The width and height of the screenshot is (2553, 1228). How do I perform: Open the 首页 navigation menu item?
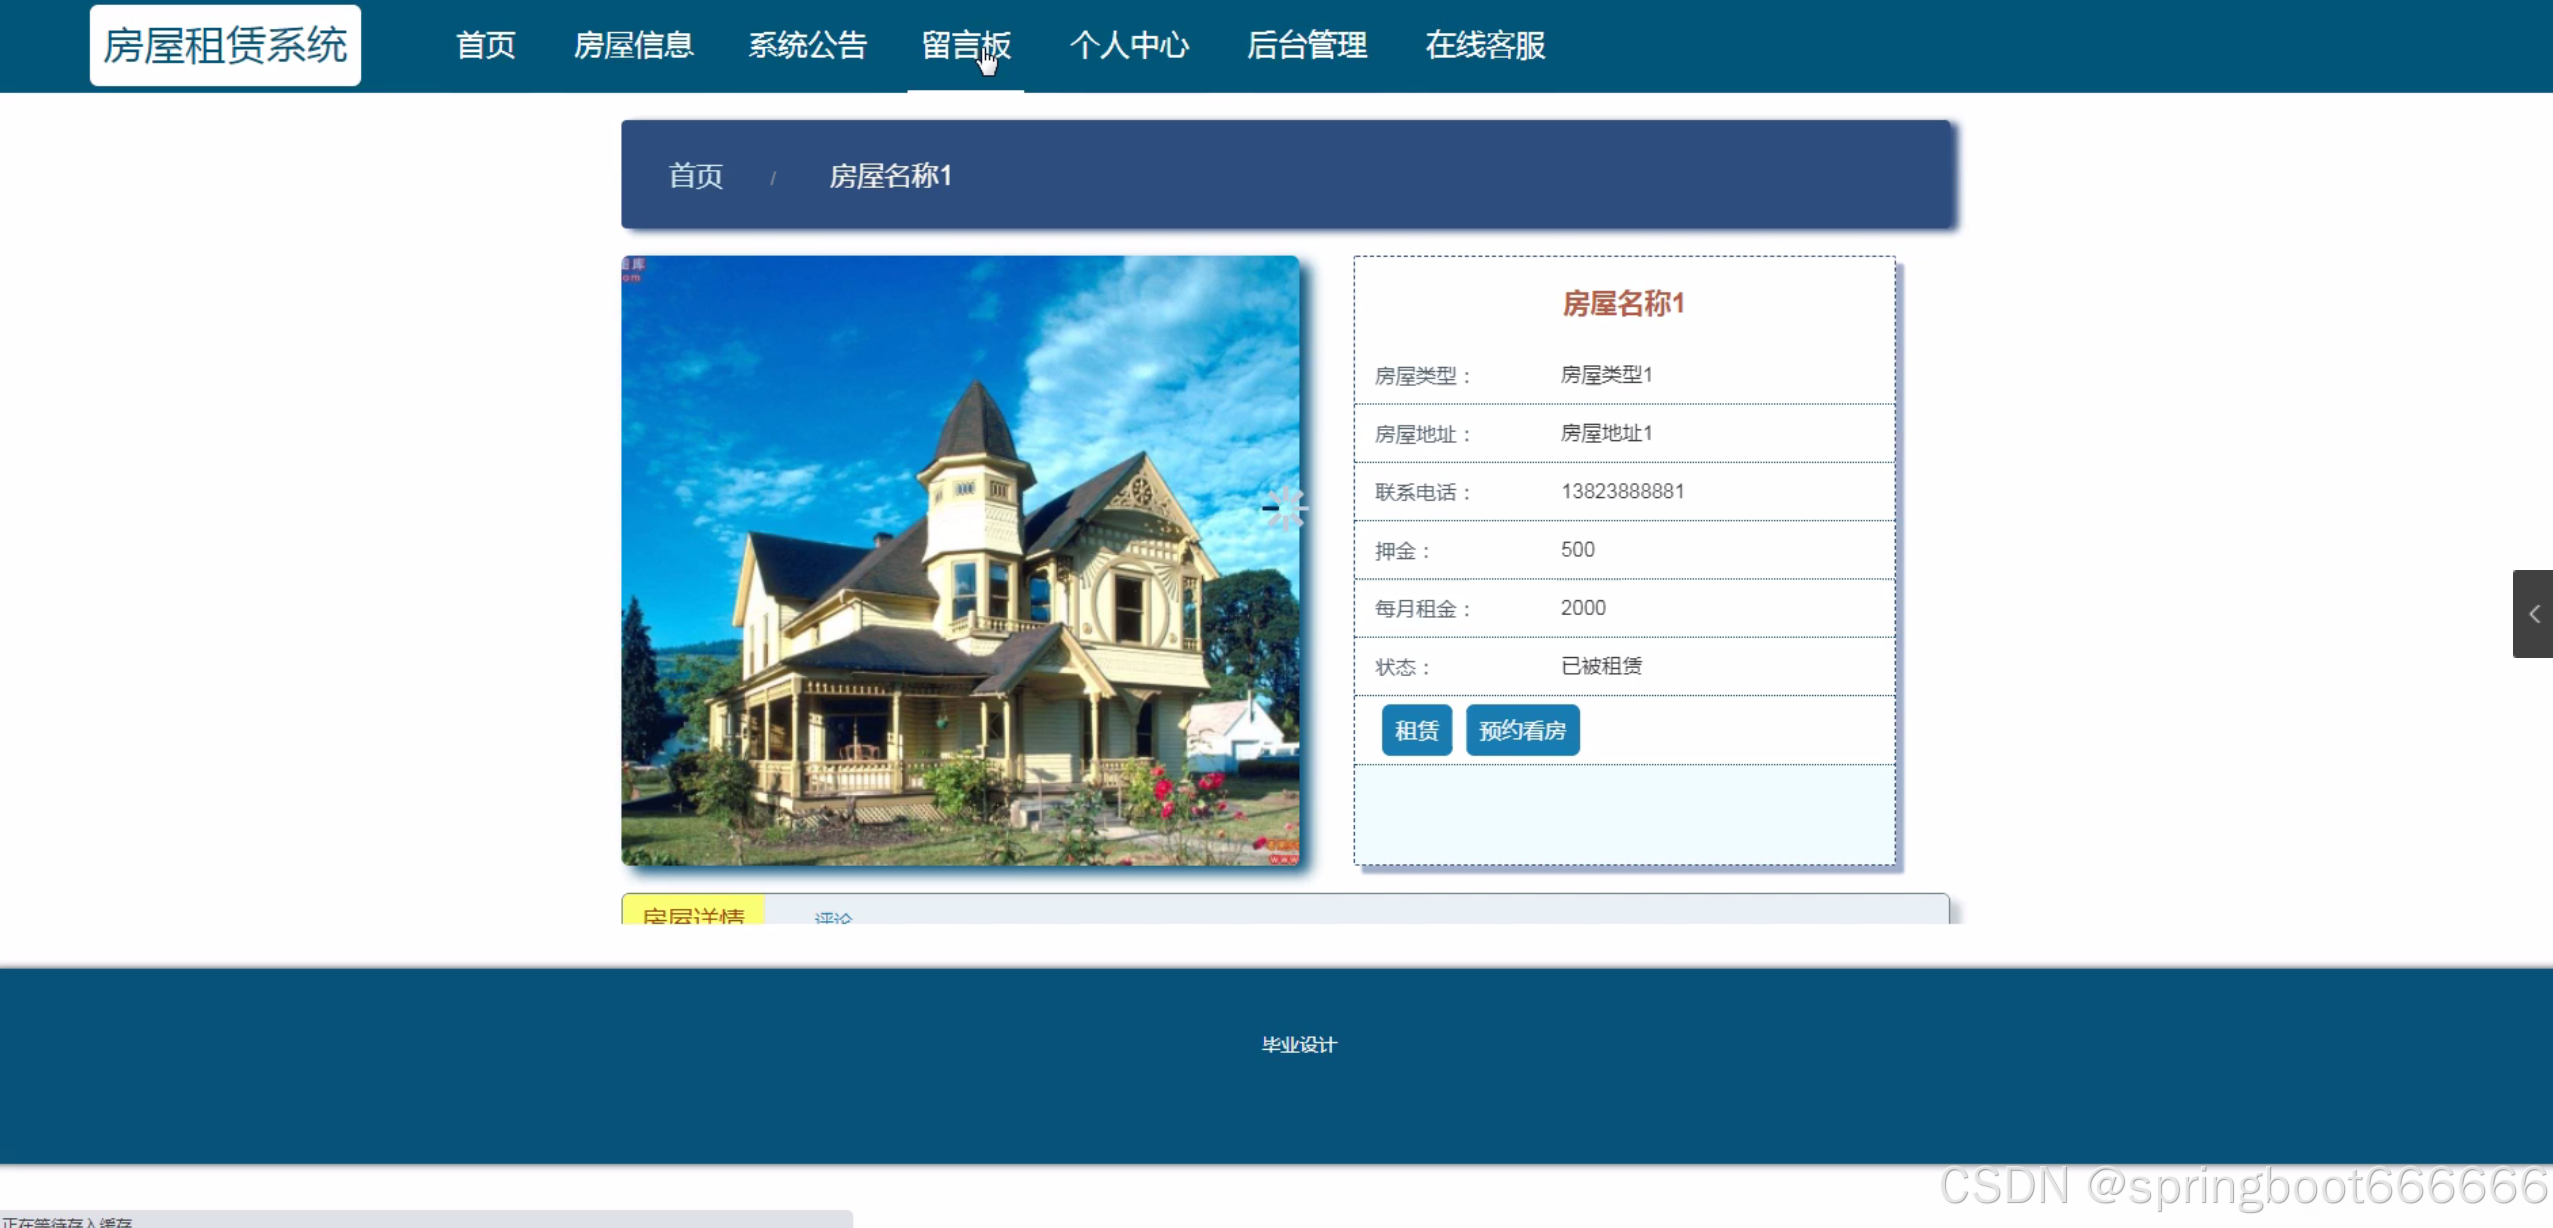coord(485,45)
